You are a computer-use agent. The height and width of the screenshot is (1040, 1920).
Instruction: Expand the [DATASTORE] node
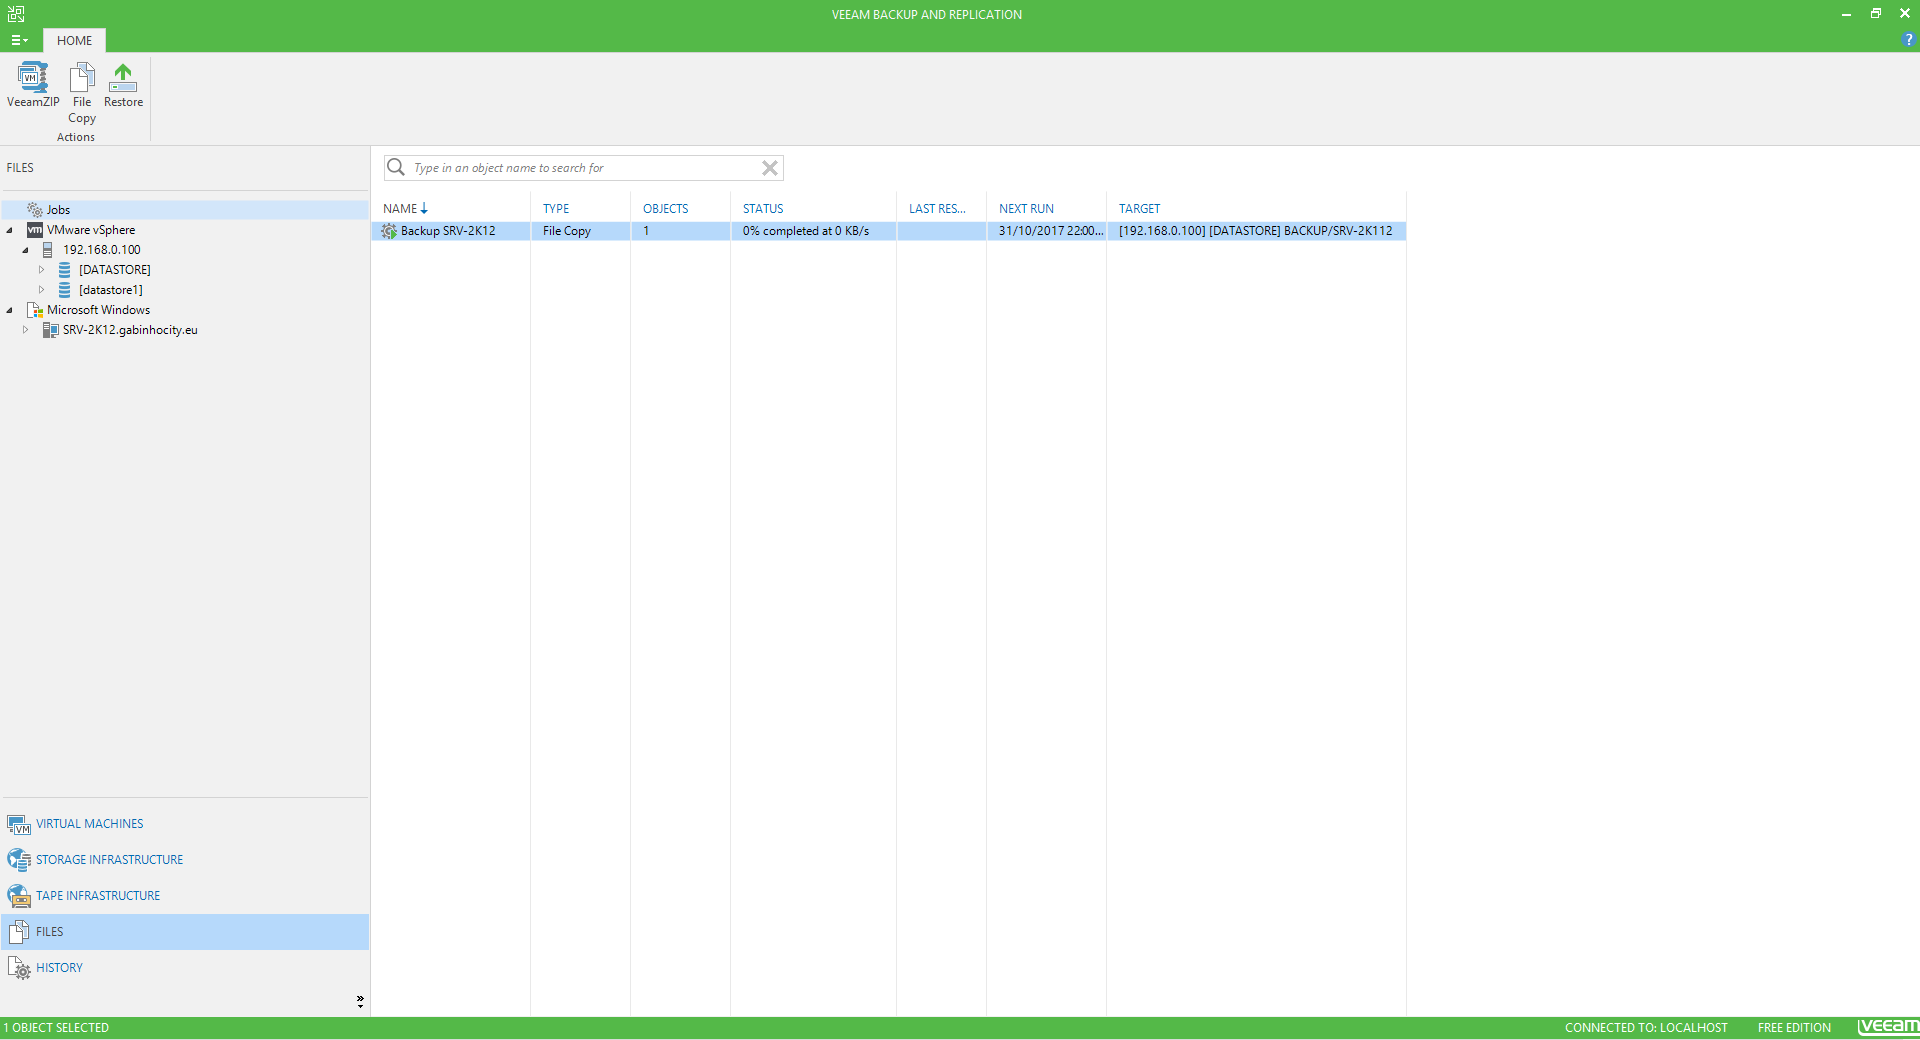point(41,270)
